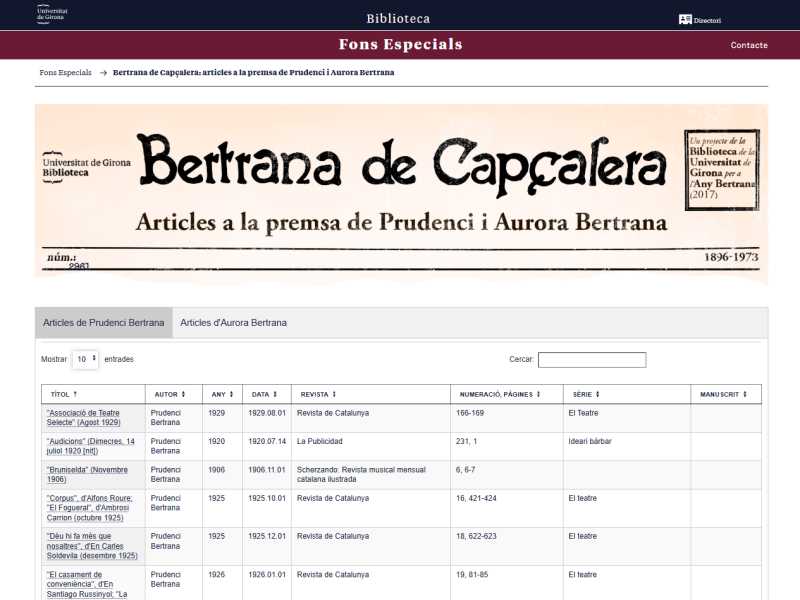The height and width of the screenshot is (600, 800).
Task: Sort table by Sèrie column
Action: 627,394
